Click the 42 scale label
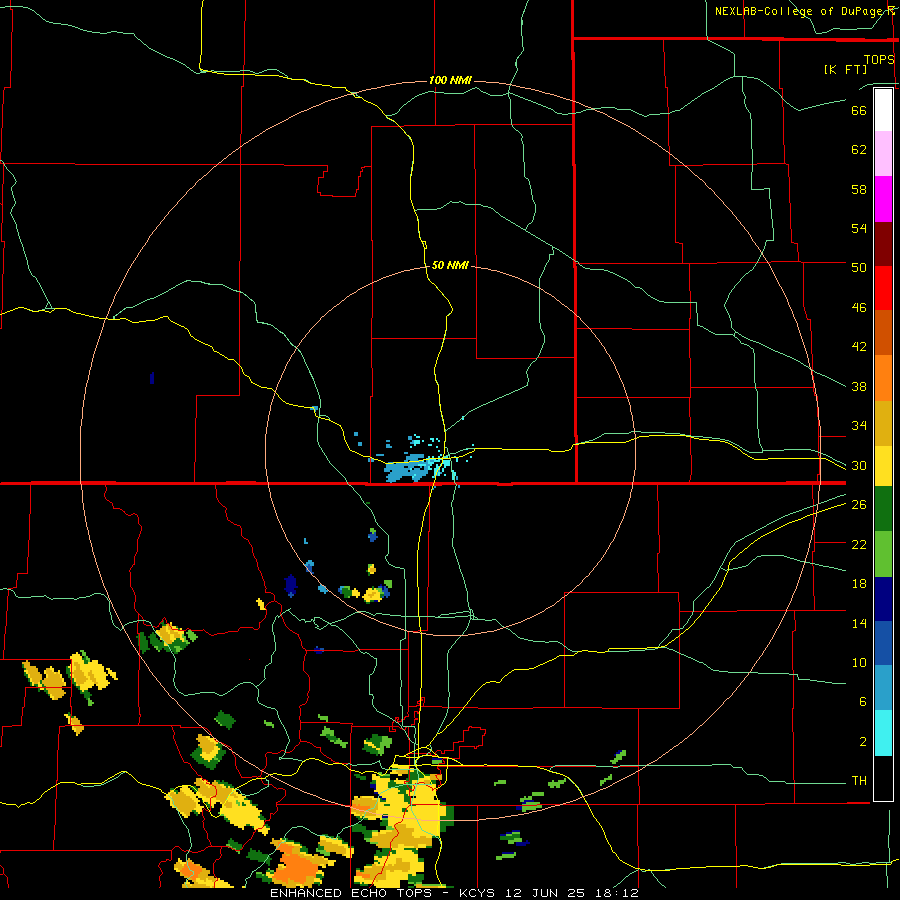900x900 pixels. [859, 346]
